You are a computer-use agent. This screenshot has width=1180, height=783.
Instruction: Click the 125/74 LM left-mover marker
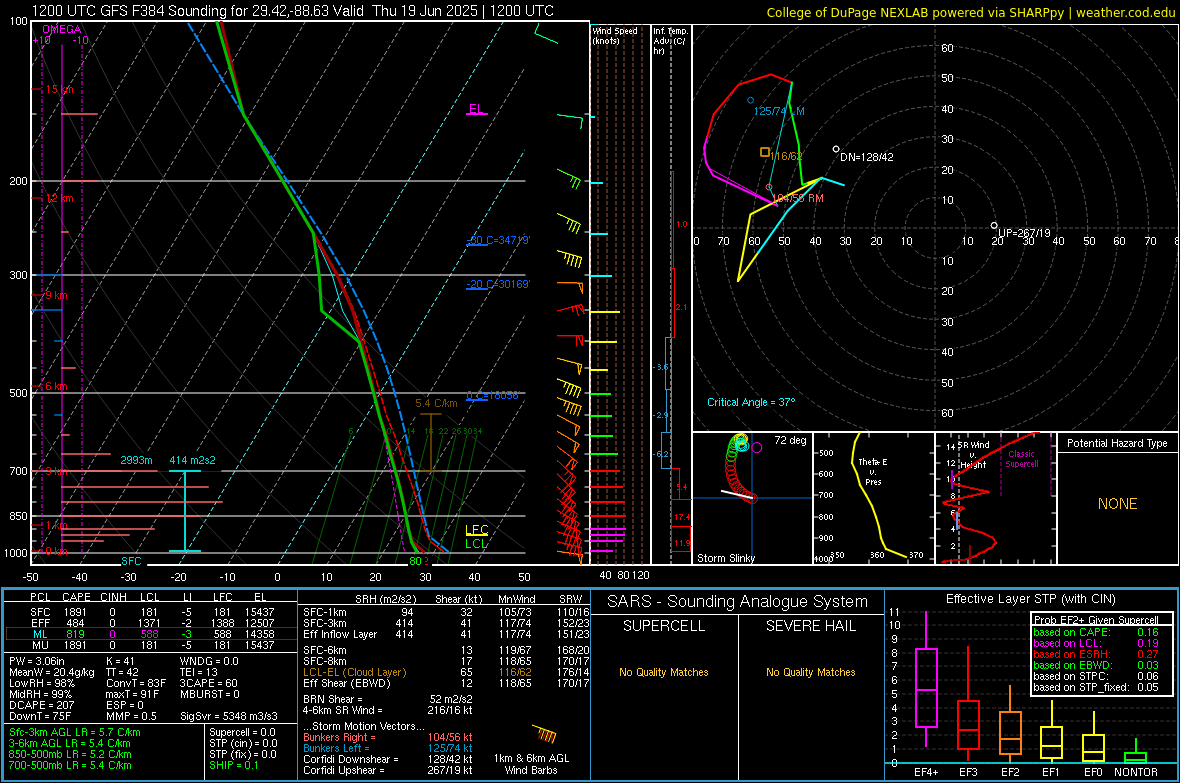[750, 100]
